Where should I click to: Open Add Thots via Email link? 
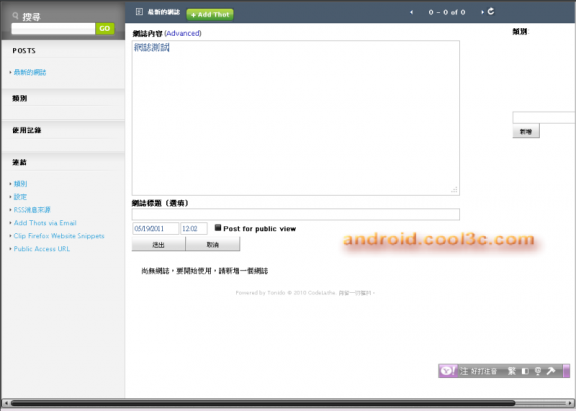click(45, 223)
